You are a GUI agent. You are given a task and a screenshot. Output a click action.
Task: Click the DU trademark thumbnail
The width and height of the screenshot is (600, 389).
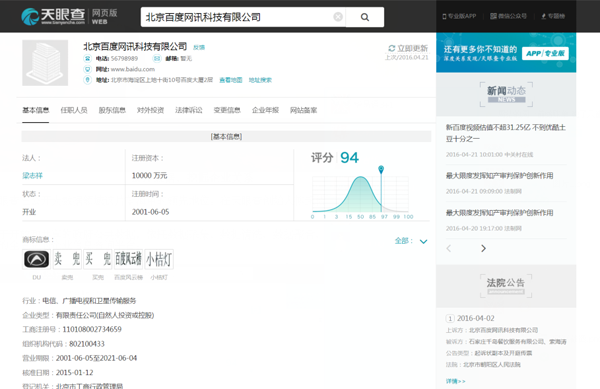pyautogui.click(x=36, y=259)
